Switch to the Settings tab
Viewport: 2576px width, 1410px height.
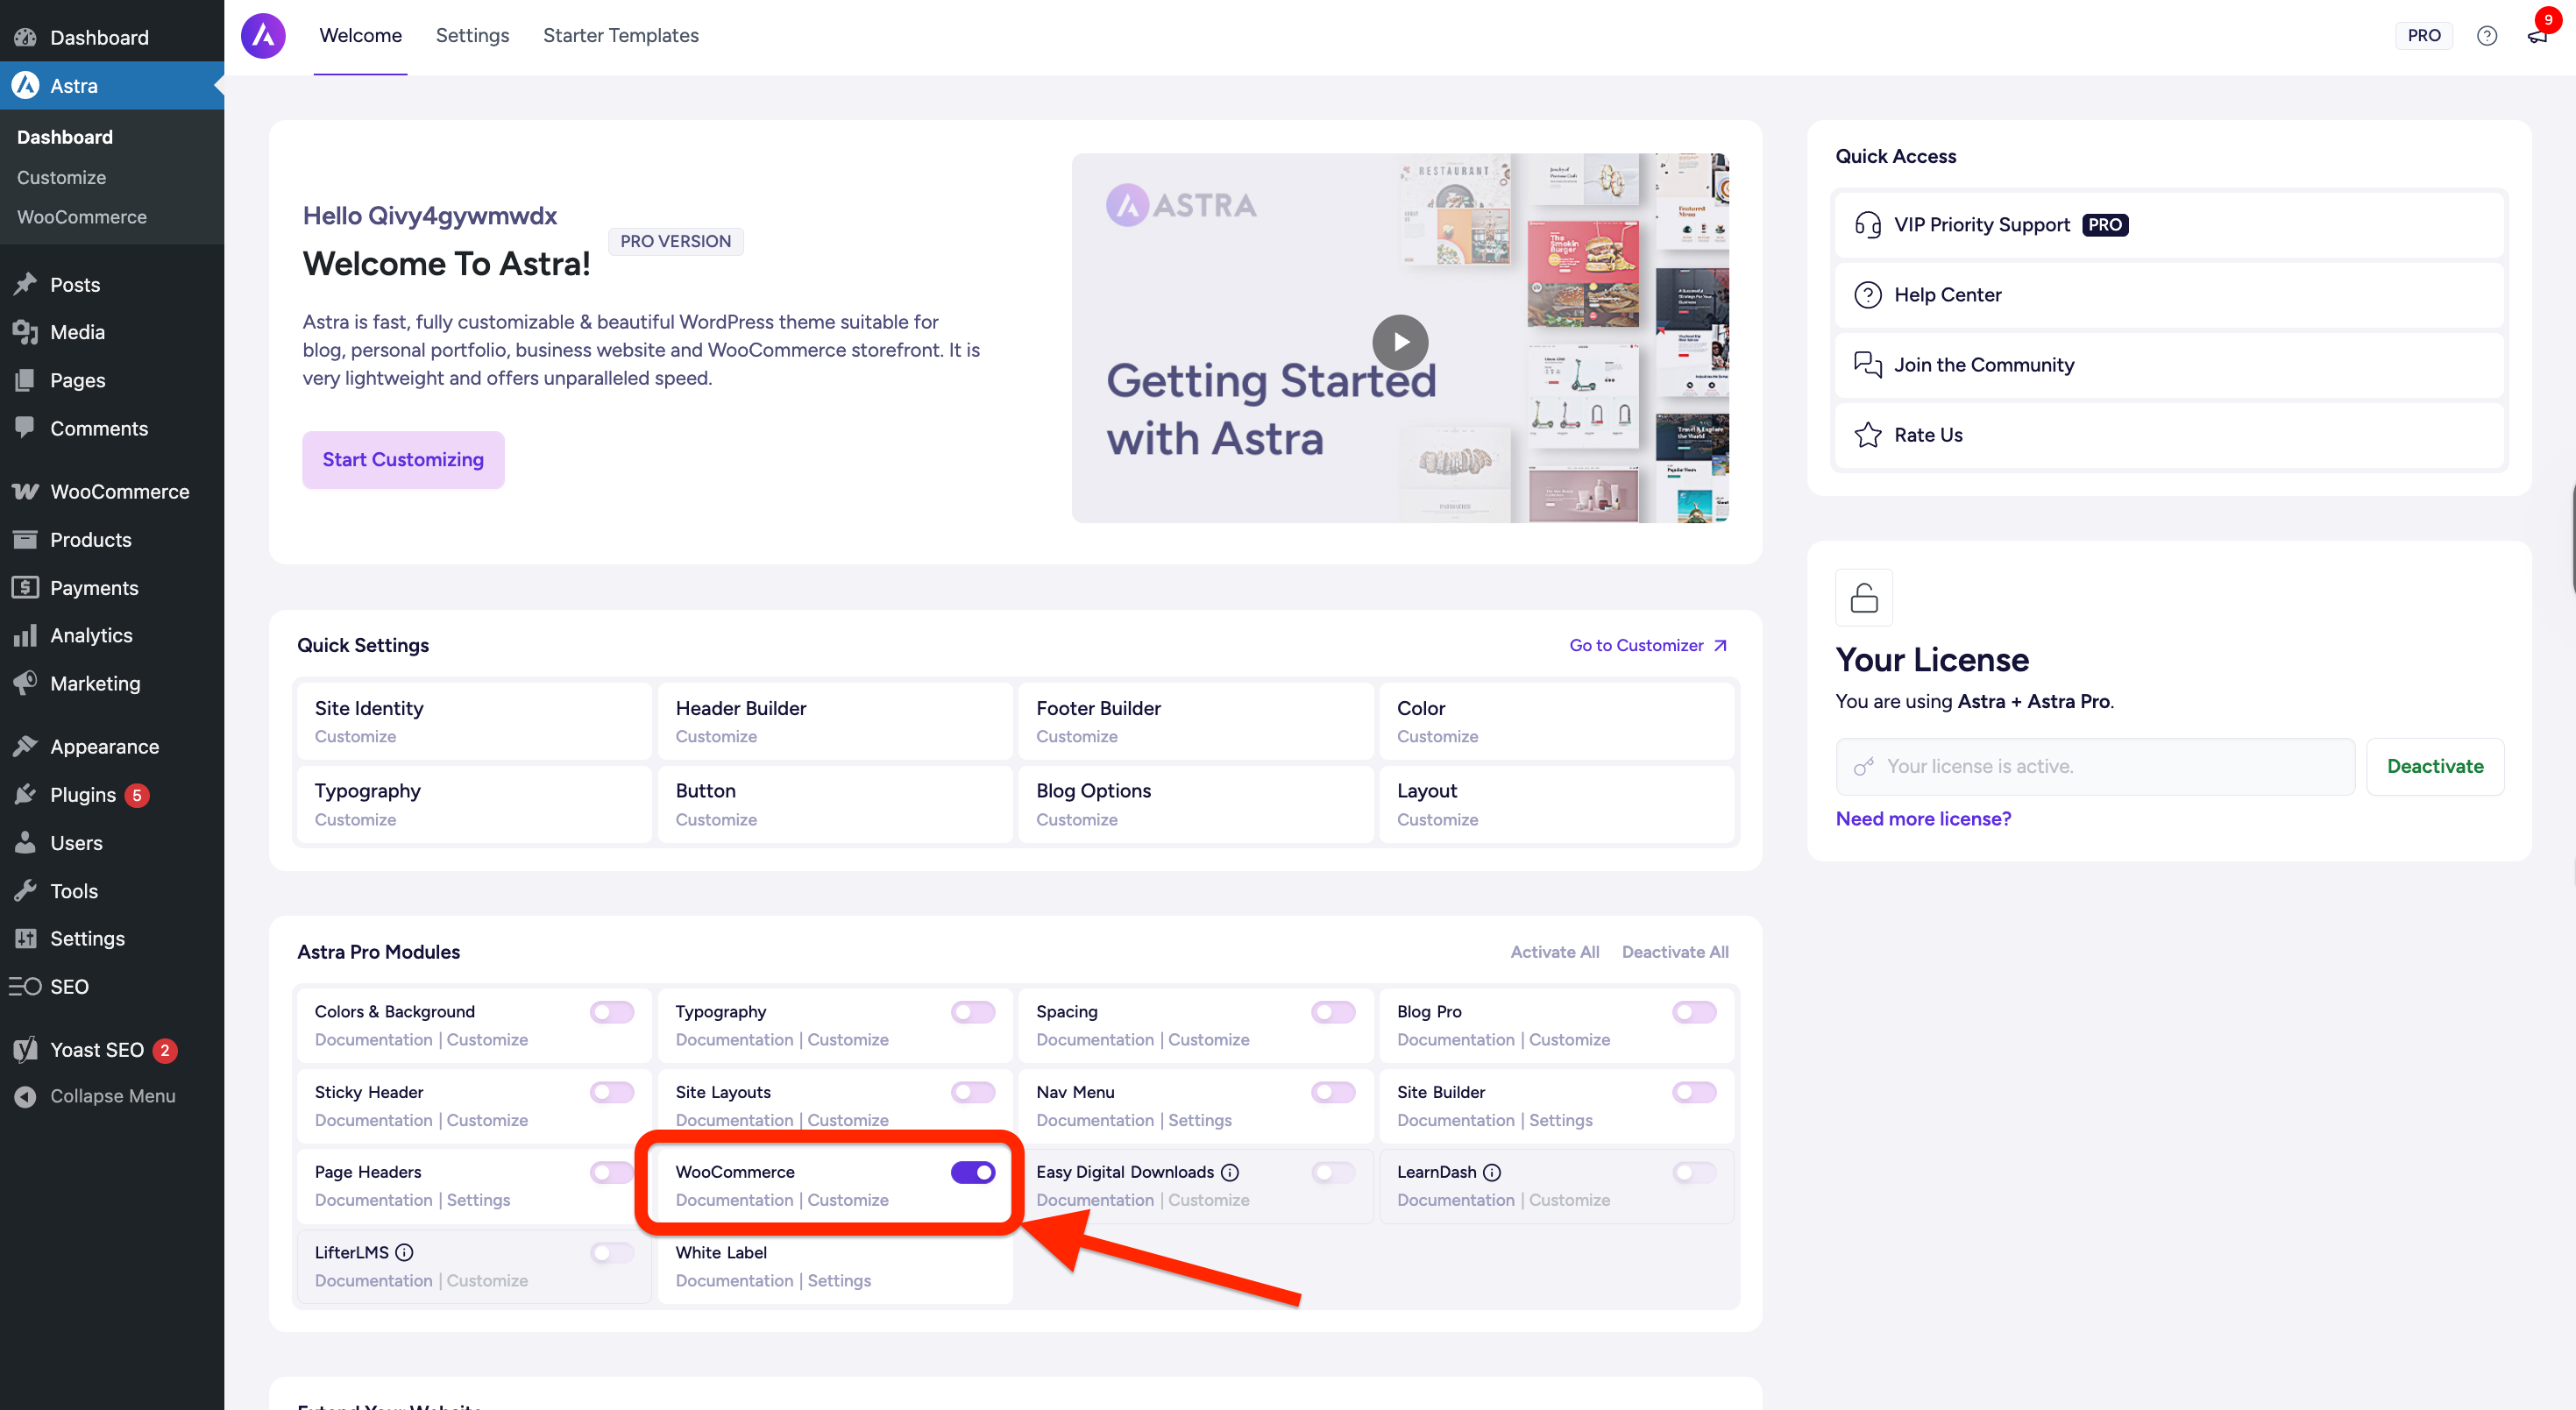[x=472, y=36]
